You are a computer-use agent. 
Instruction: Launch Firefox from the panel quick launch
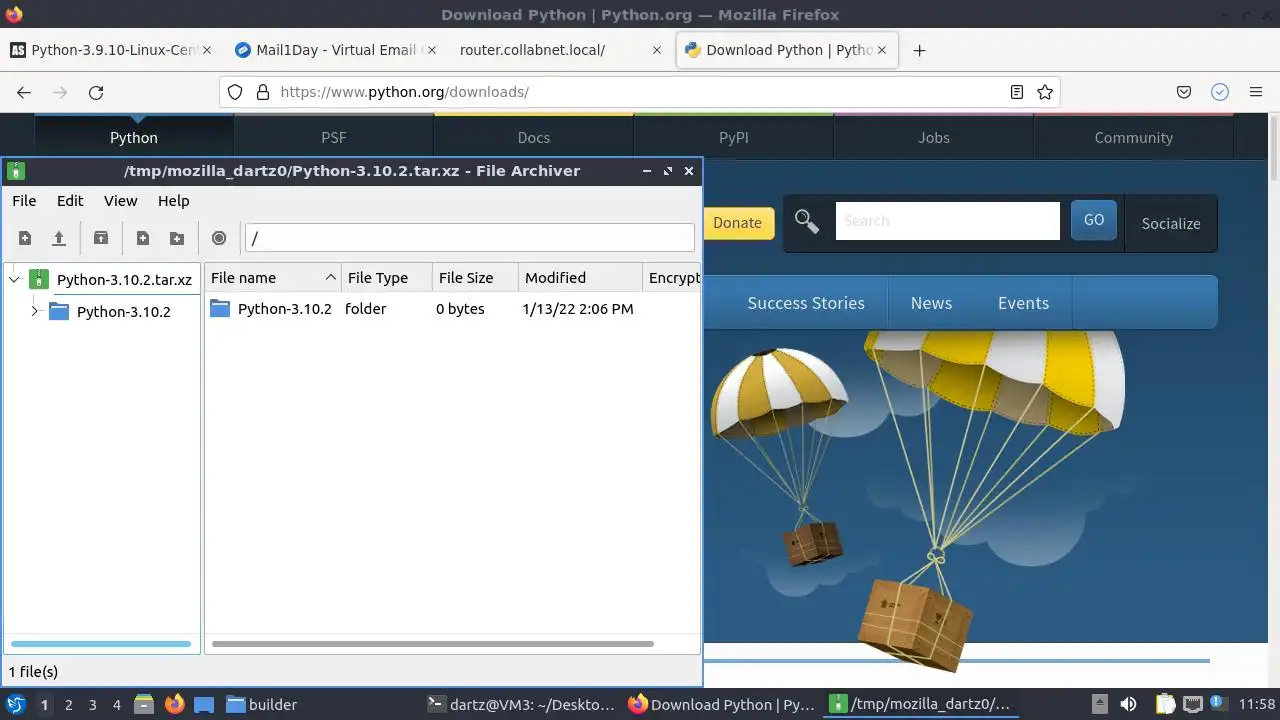pos(175,704)
